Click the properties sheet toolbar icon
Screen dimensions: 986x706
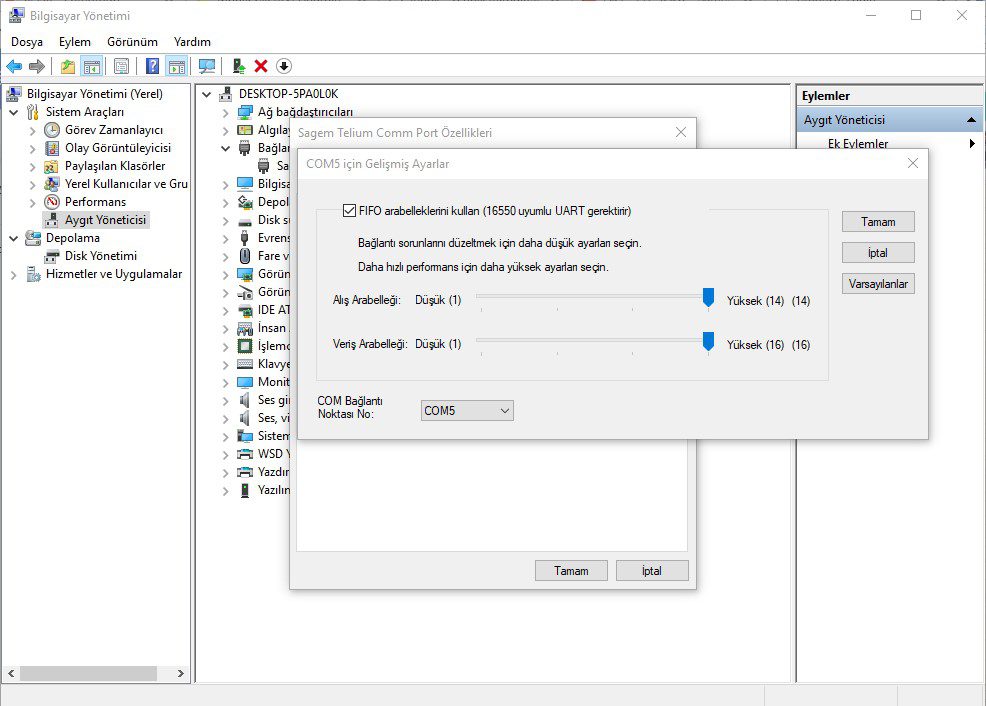(121, 66)
